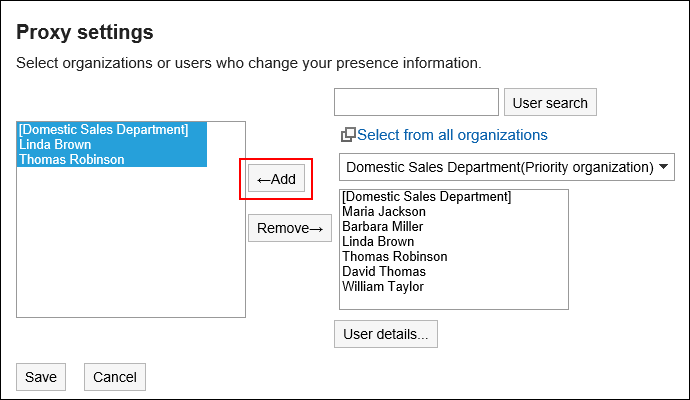The width and height of the screenshot is (690, 400).
Task: Pick William Taylor from the user list
Action: (383, 286)
